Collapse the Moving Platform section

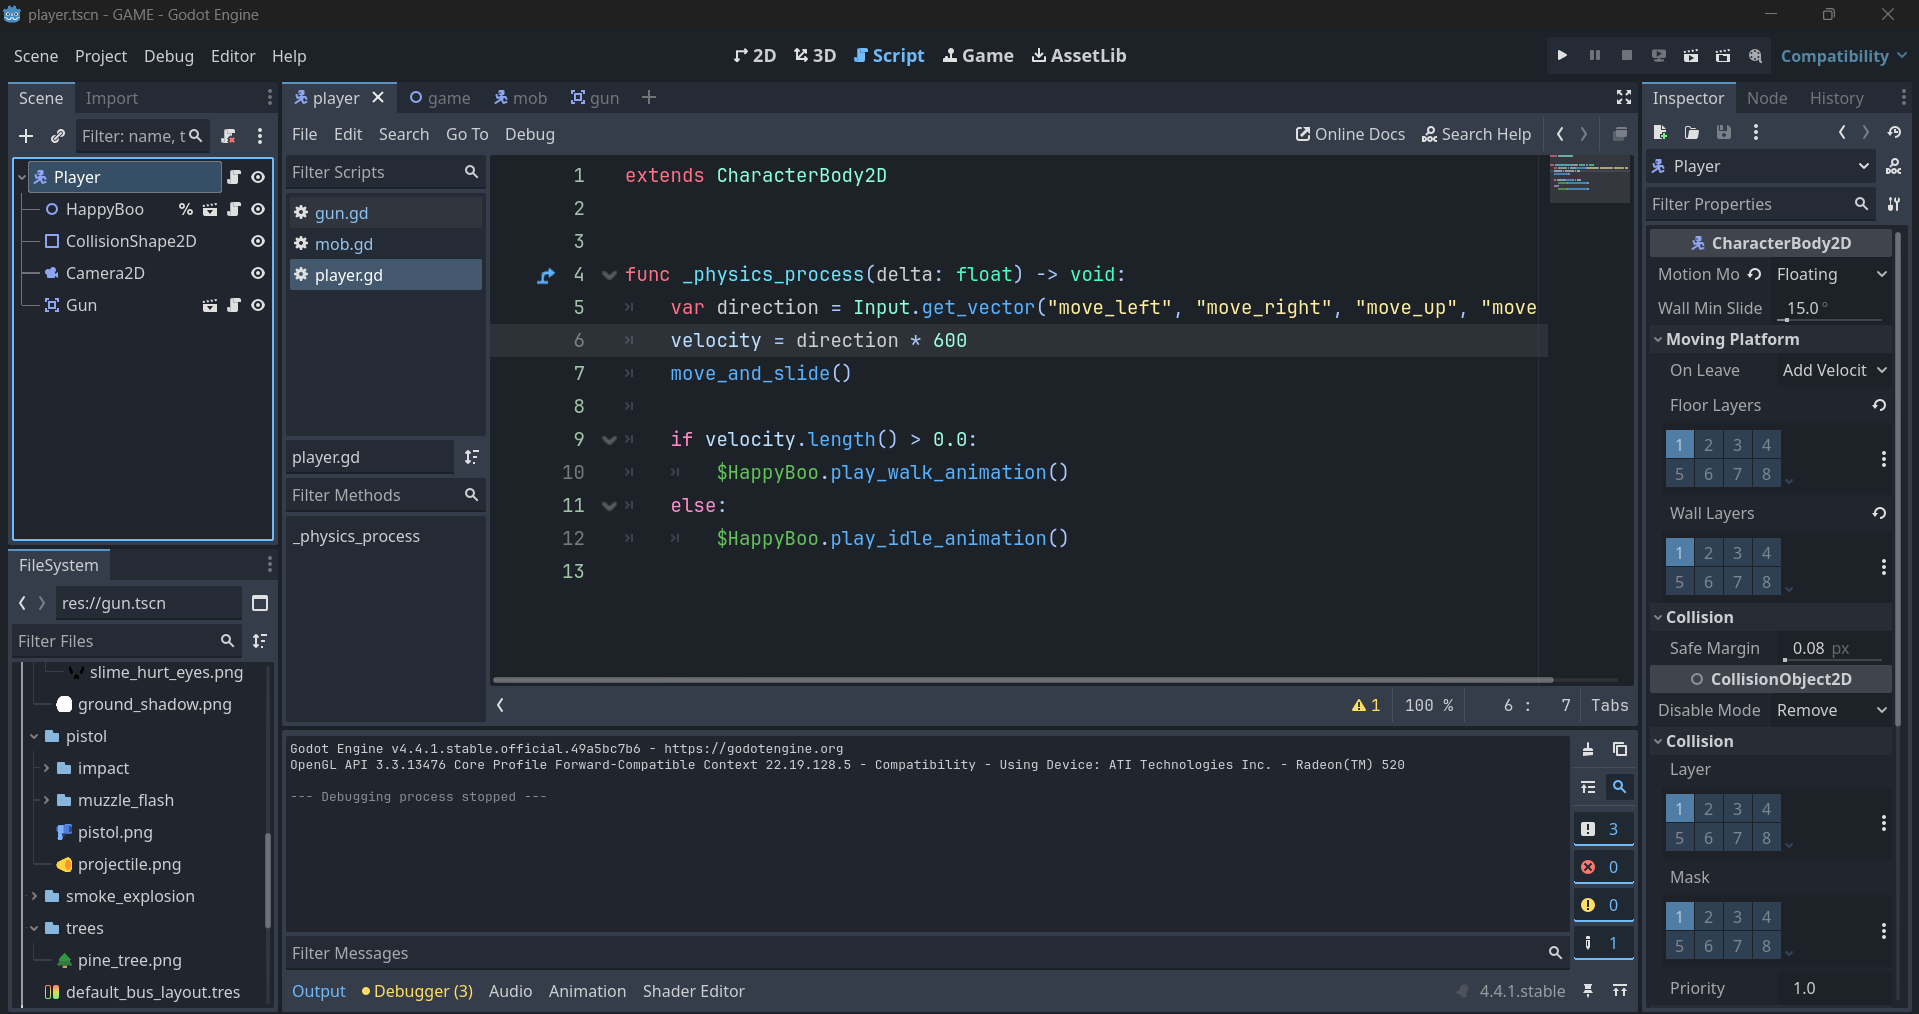(1732, 339)
